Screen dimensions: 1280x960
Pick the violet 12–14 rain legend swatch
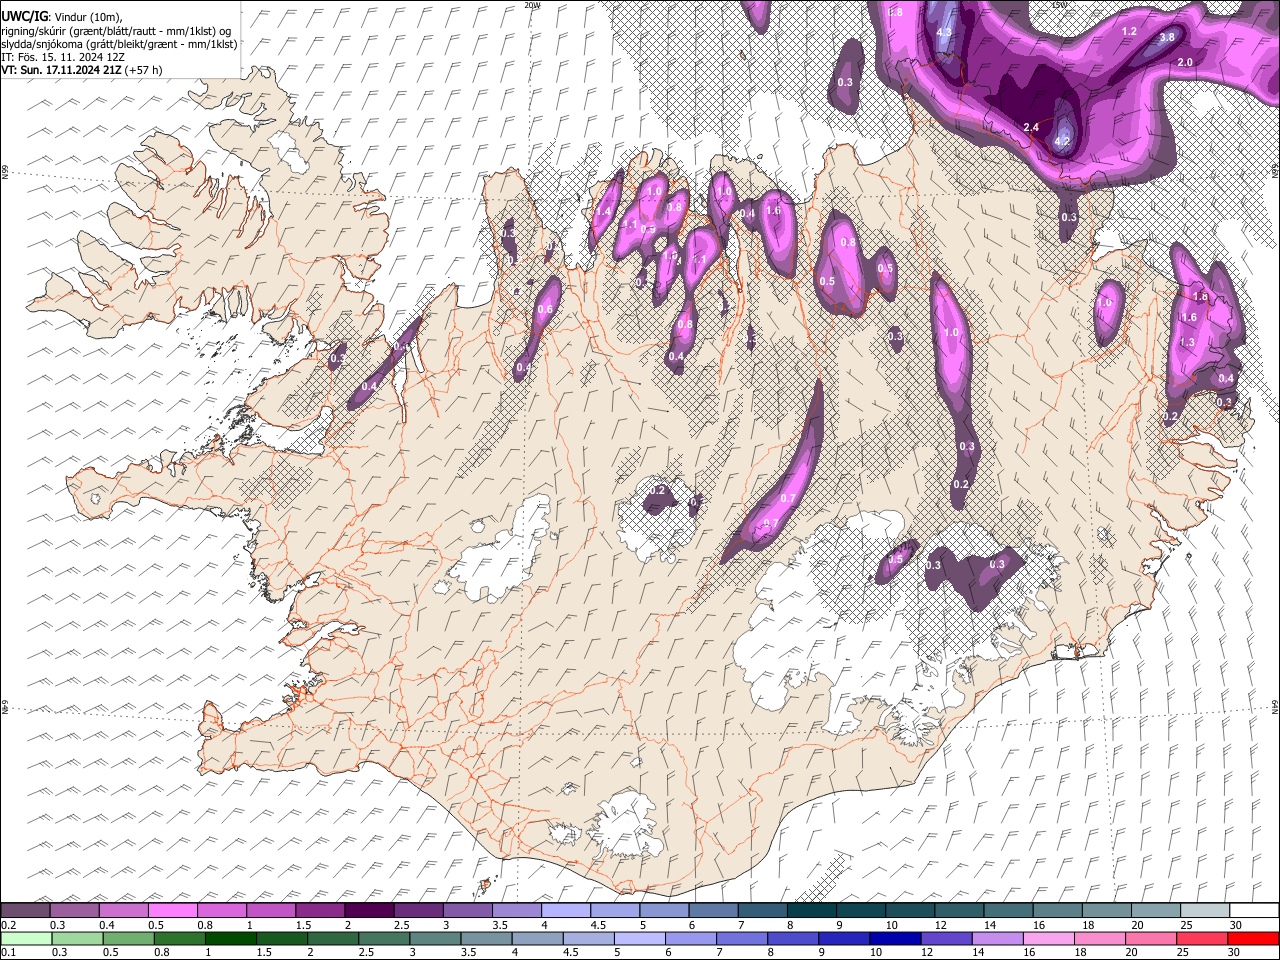(946, 938)
